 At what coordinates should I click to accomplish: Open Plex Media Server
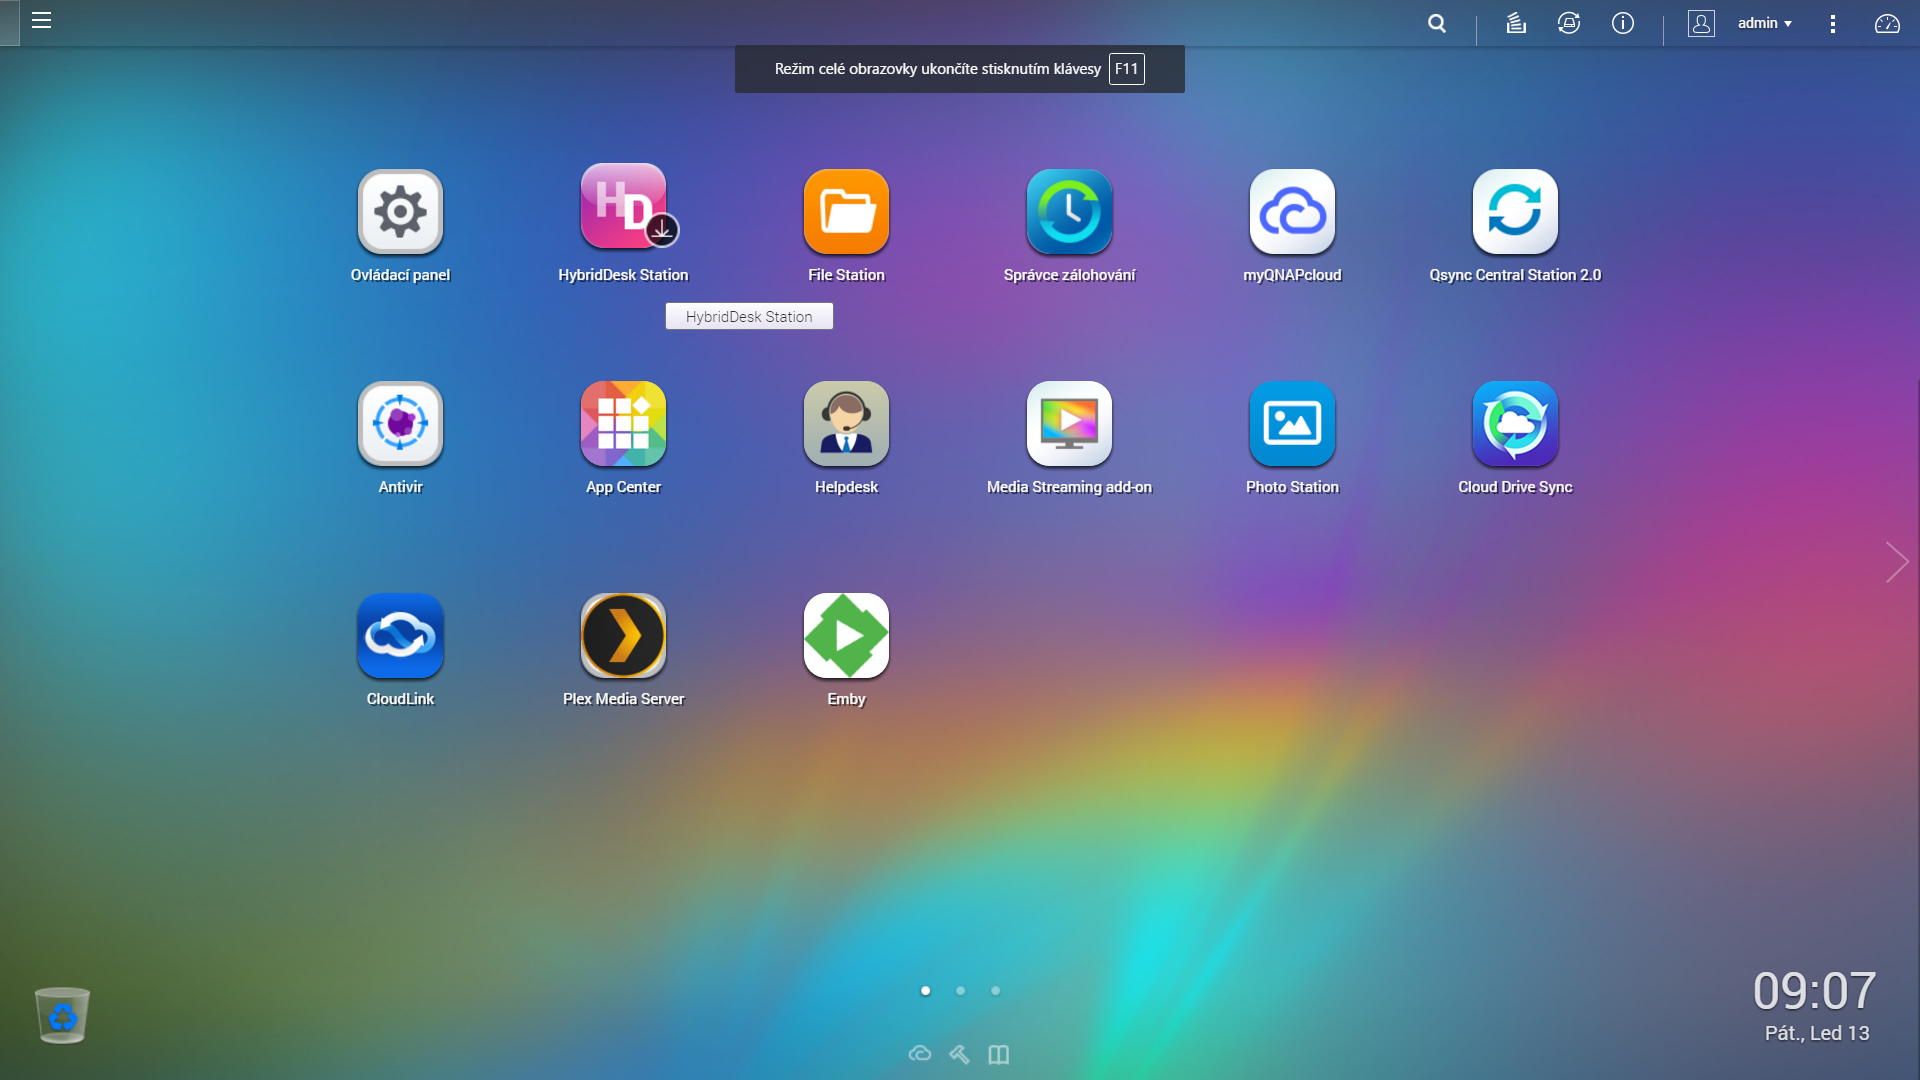623,636
